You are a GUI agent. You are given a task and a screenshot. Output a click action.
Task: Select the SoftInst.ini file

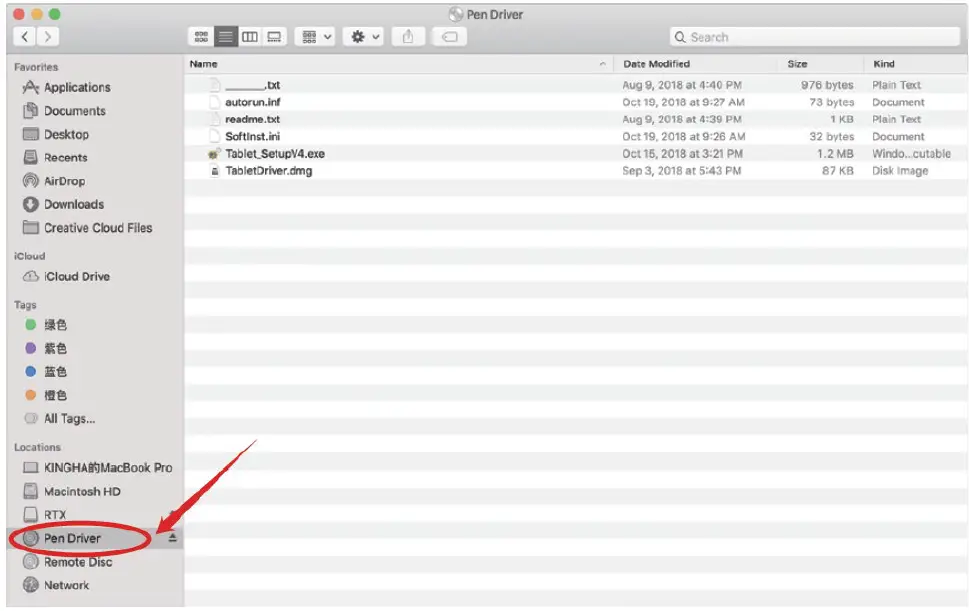click(x=252, y=137)
